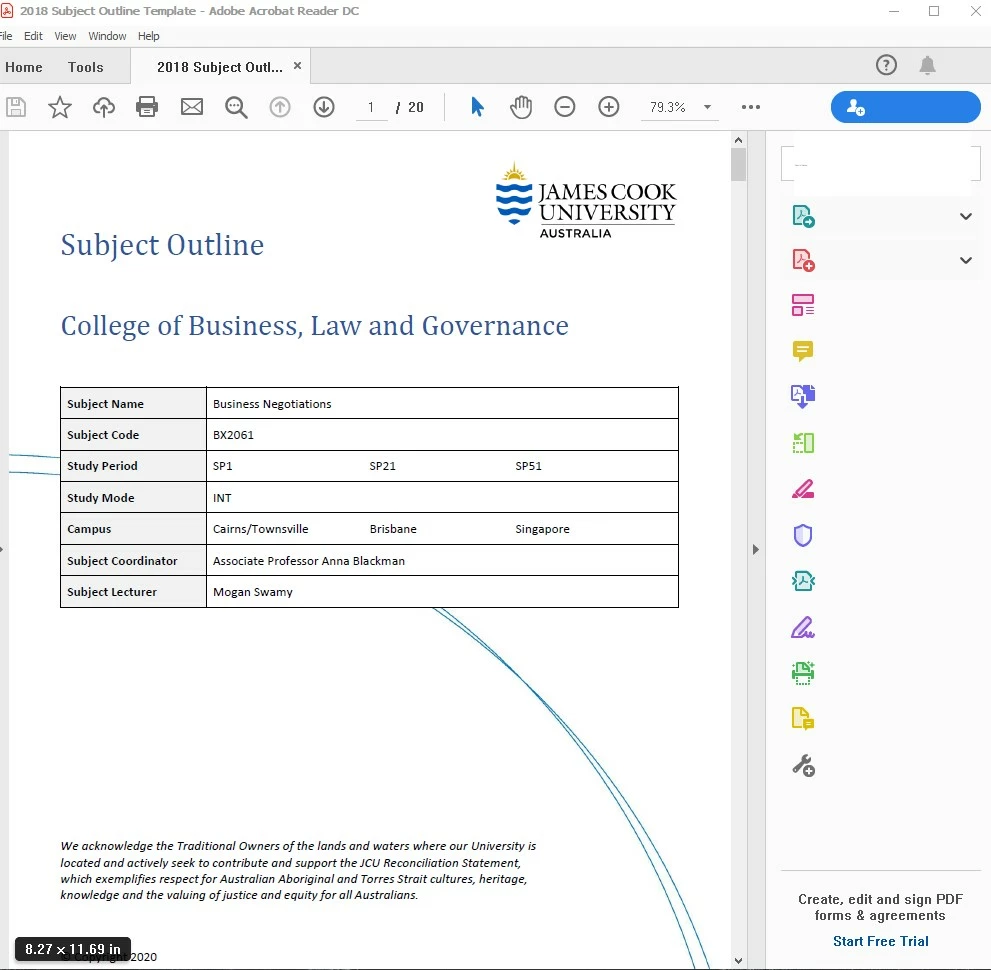Go to next page arrow
The width and height of the screenshot is (991, 970).
324,107
